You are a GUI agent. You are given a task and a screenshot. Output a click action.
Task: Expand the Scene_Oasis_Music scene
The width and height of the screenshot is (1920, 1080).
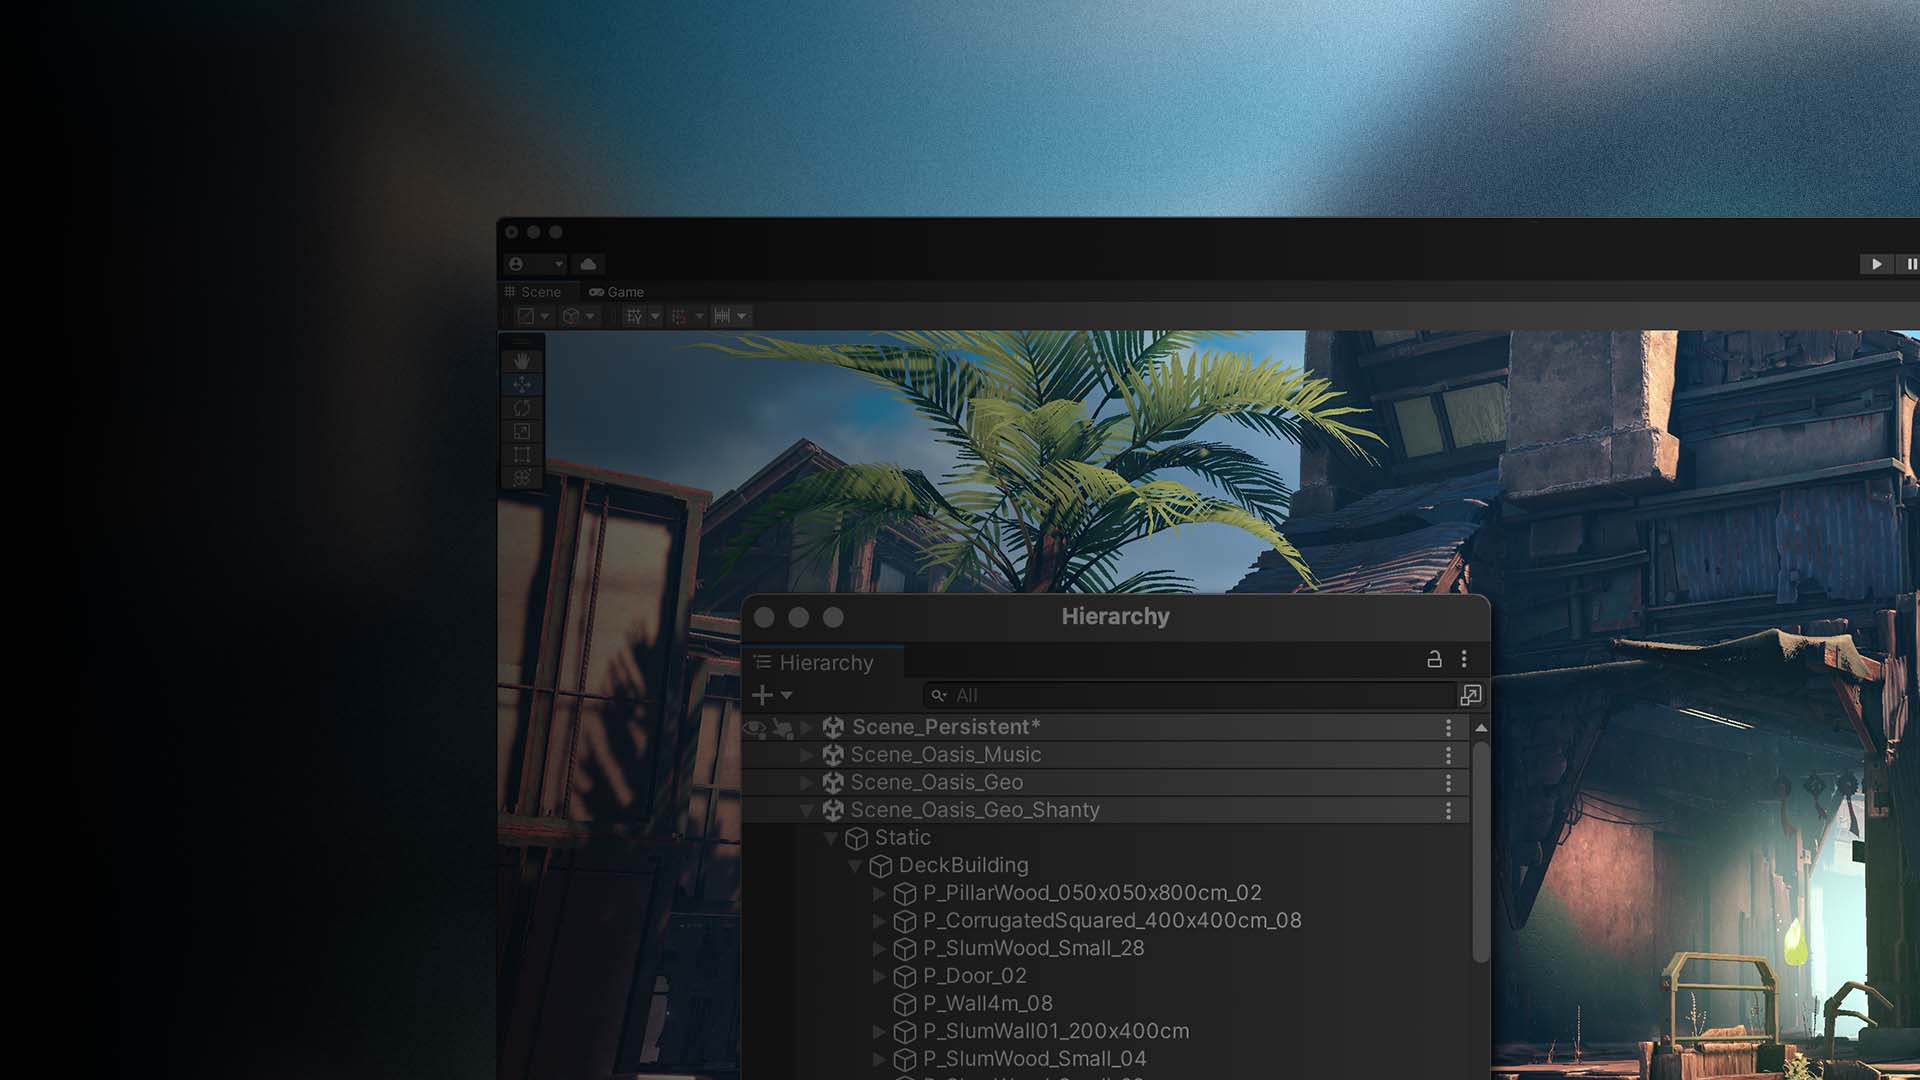click(x=806, y=755)
